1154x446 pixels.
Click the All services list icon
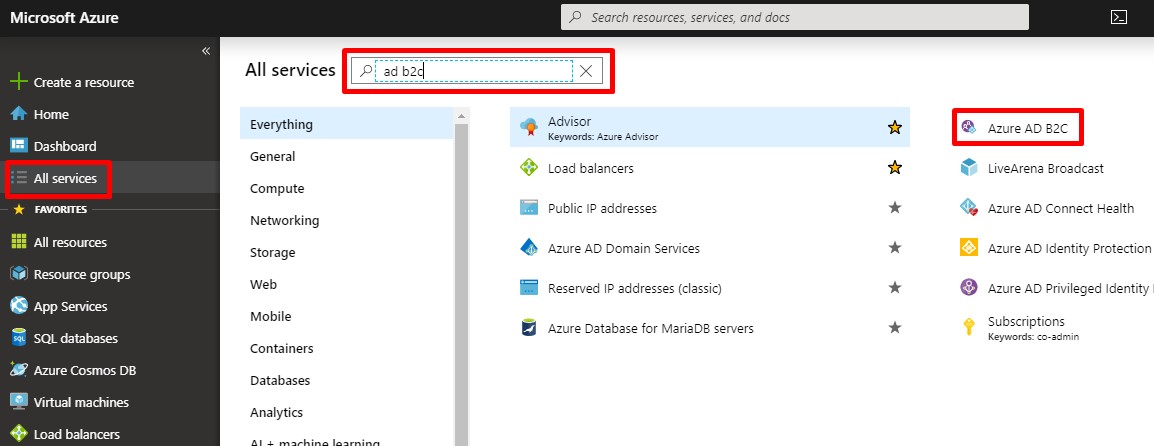(20, 178)
